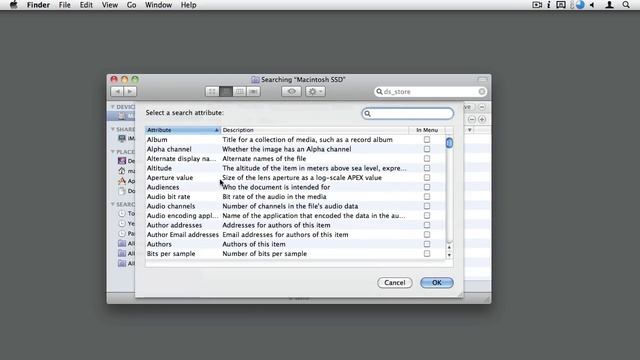Switch Finder to Cover Flow view
The width and height of the screenshot is (640, 360).
(x=253, y=91)
